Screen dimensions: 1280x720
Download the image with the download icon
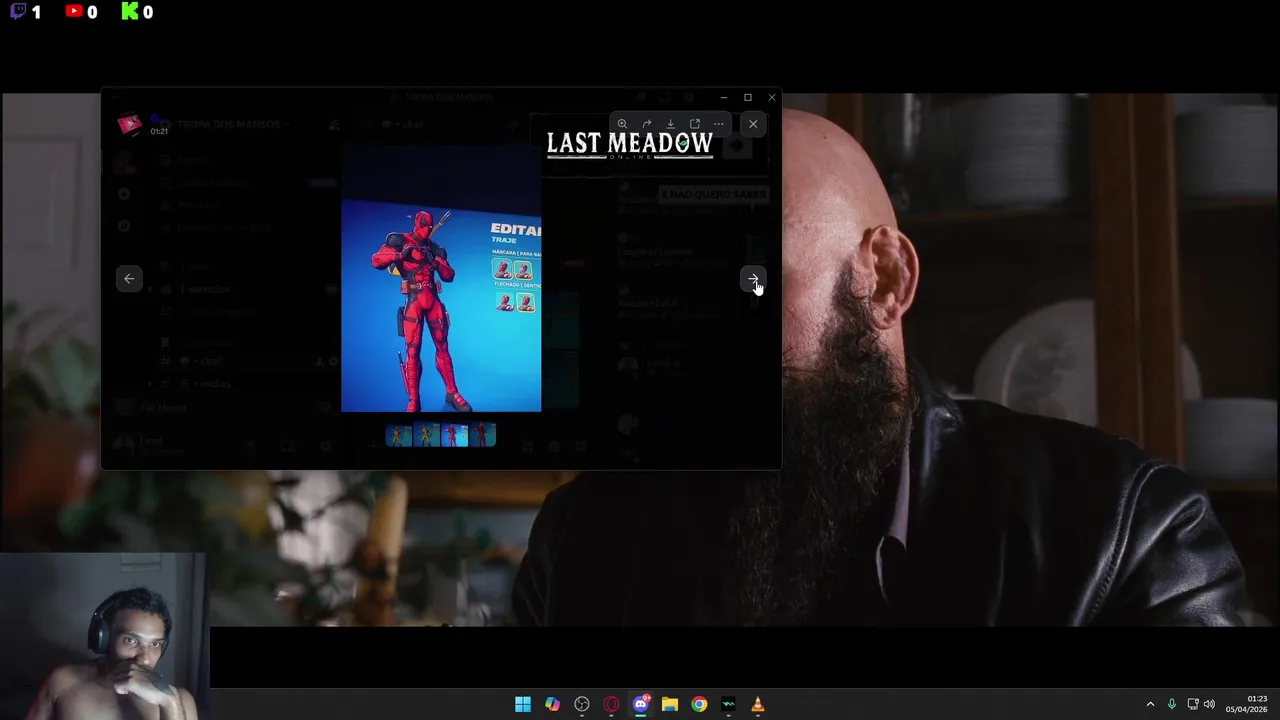click(670, 124)
